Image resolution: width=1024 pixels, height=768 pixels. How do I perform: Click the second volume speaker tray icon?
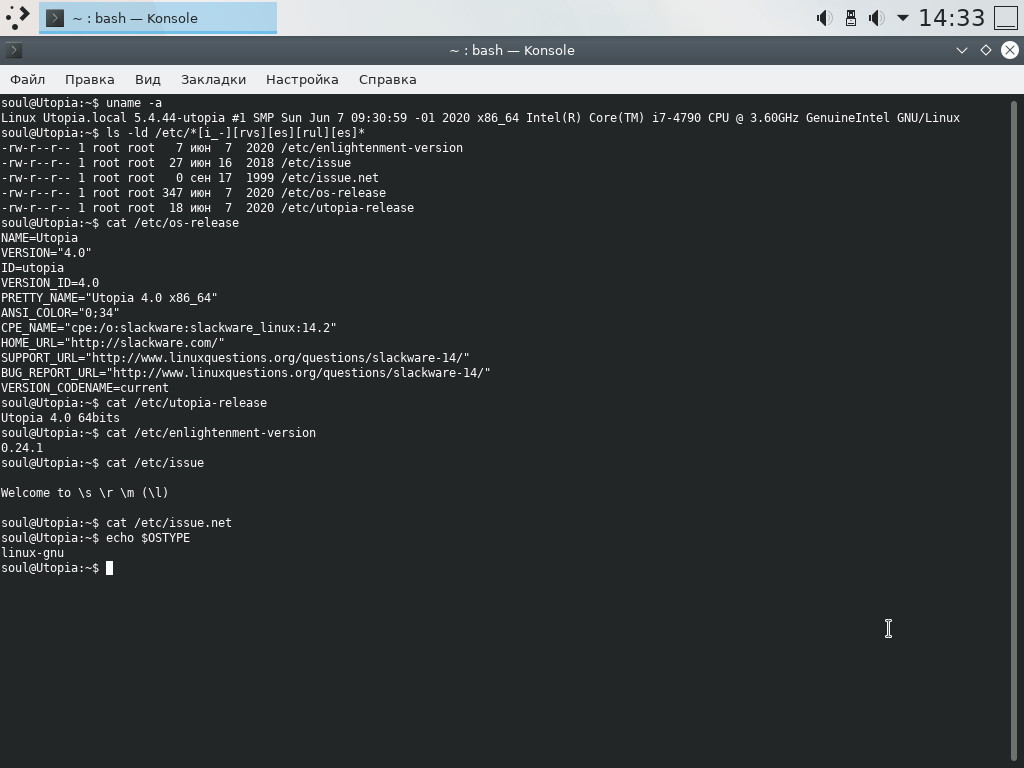click(x=876, y=18)
